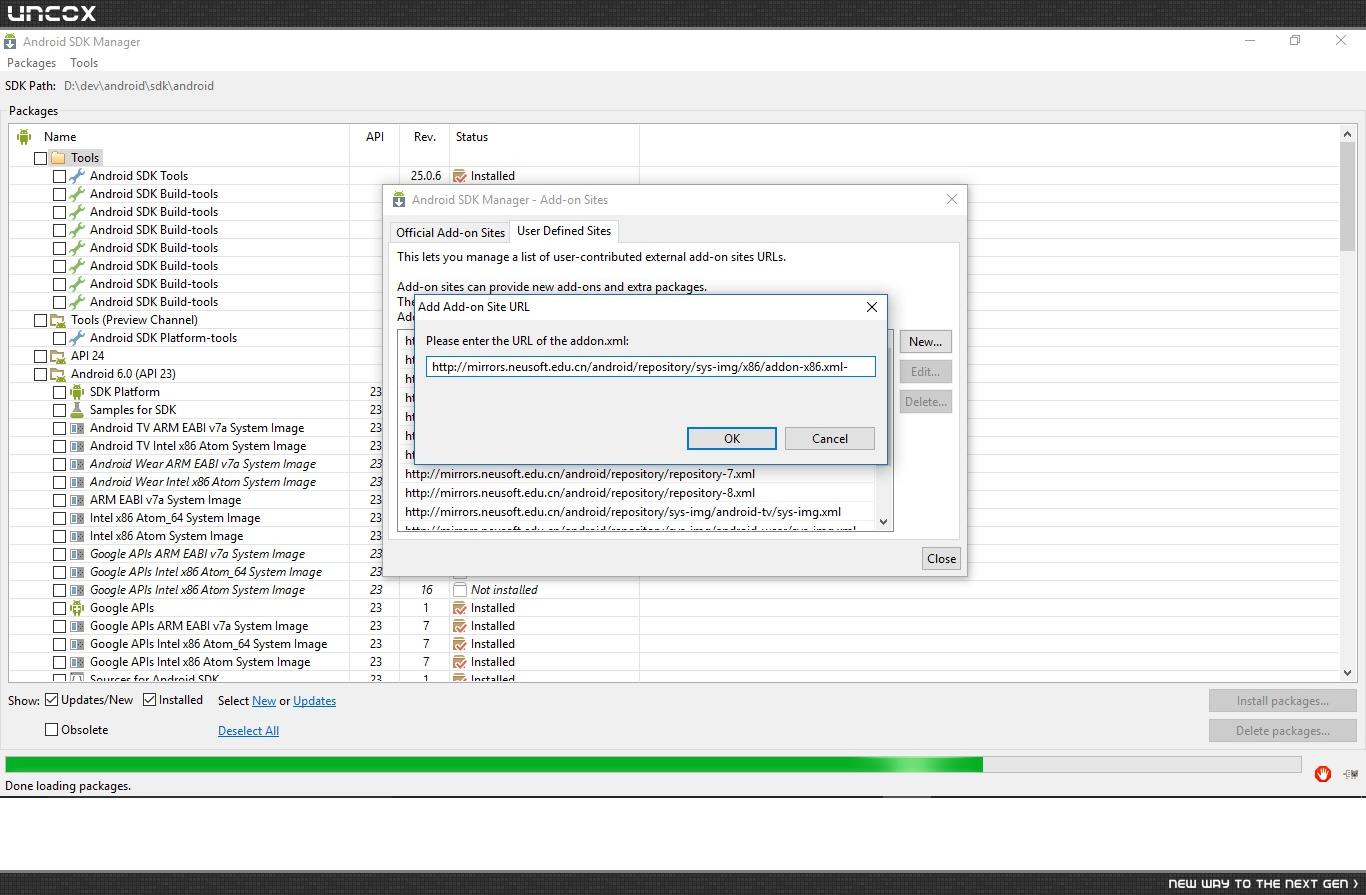Image resolution: width=1366 pixels, height=895 pixels.
Task: Click the packages list scrollbar down arrow
Action: coord(1347,674)
